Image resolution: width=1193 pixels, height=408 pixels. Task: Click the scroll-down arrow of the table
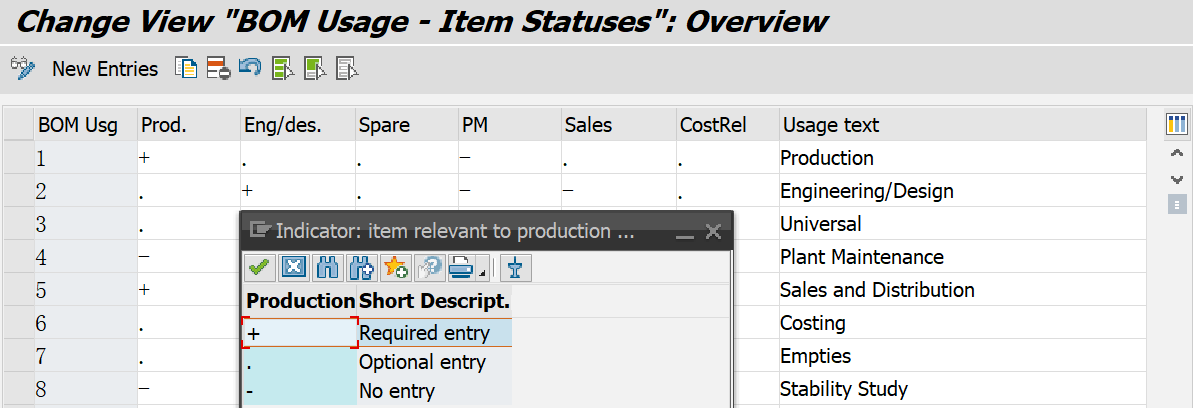(x=1176, y=180)
